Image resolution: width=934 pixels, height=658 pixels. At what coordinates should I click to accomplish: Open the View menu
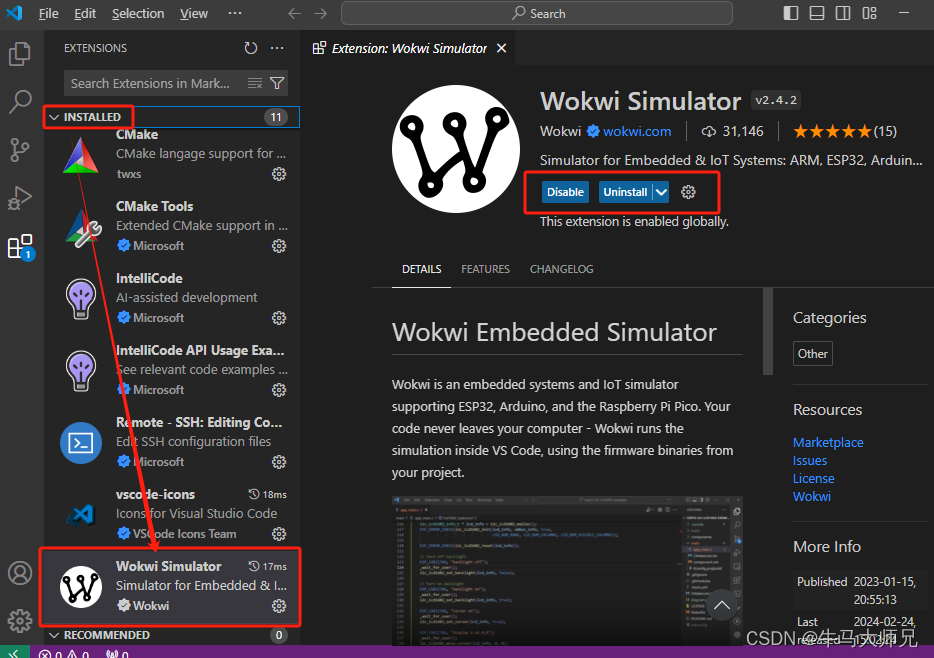(x=194, y=13)
